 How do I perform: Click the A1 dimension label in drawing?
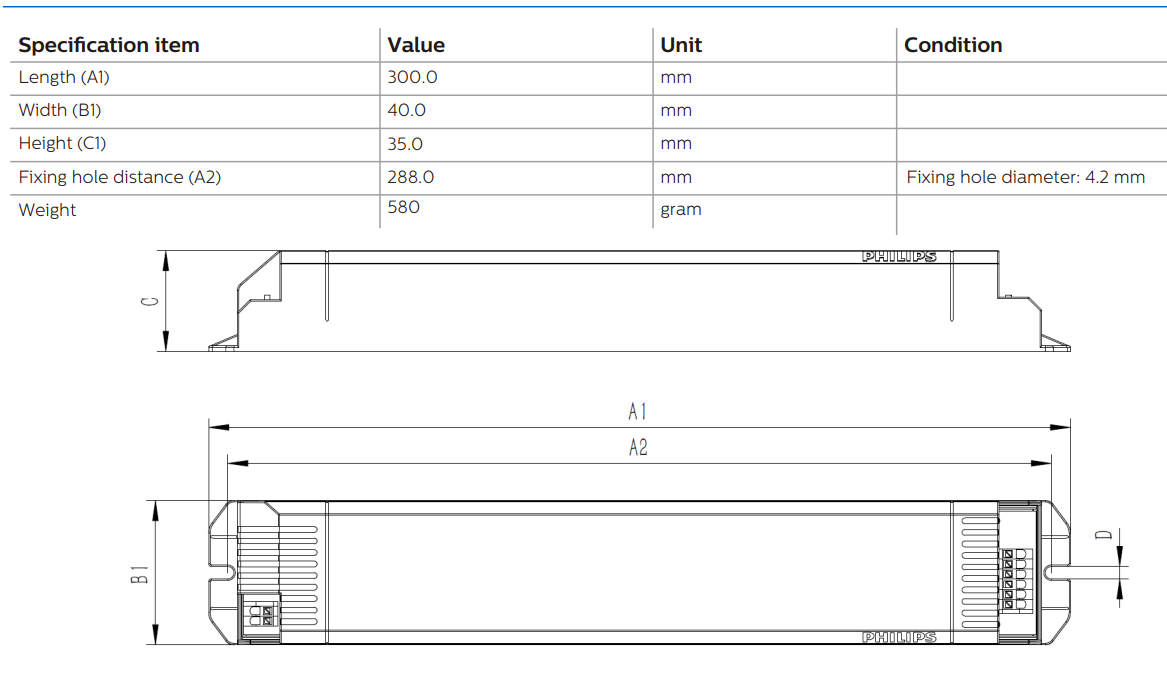point(638,412)
